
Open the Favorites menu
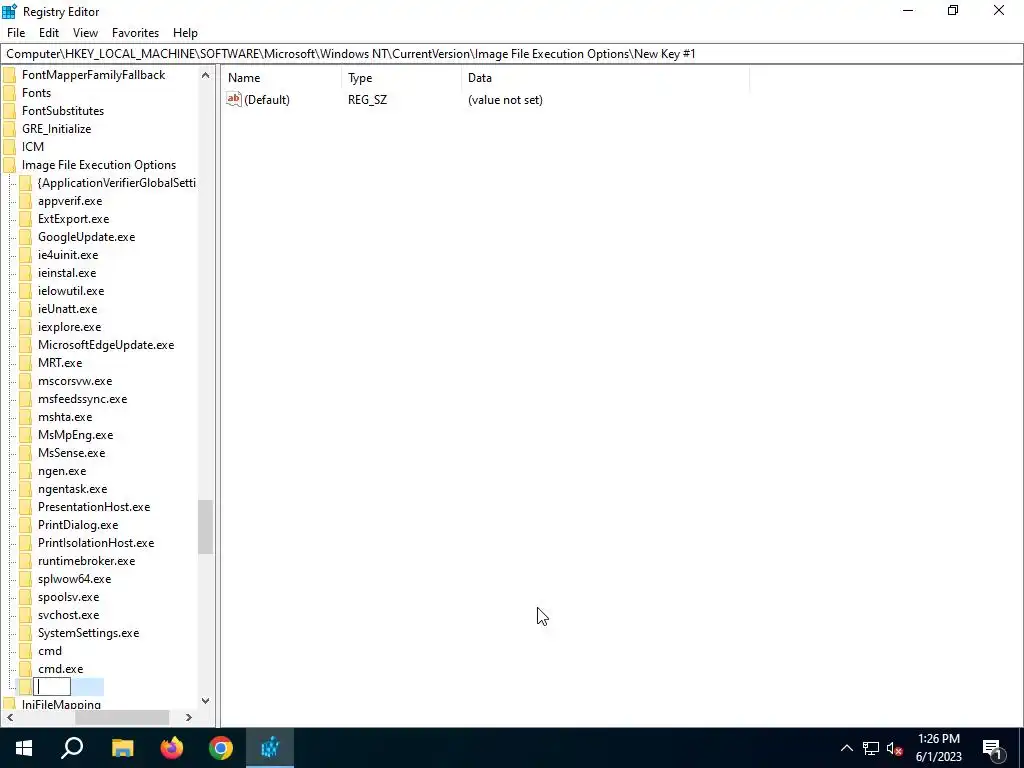pos(135,33)
